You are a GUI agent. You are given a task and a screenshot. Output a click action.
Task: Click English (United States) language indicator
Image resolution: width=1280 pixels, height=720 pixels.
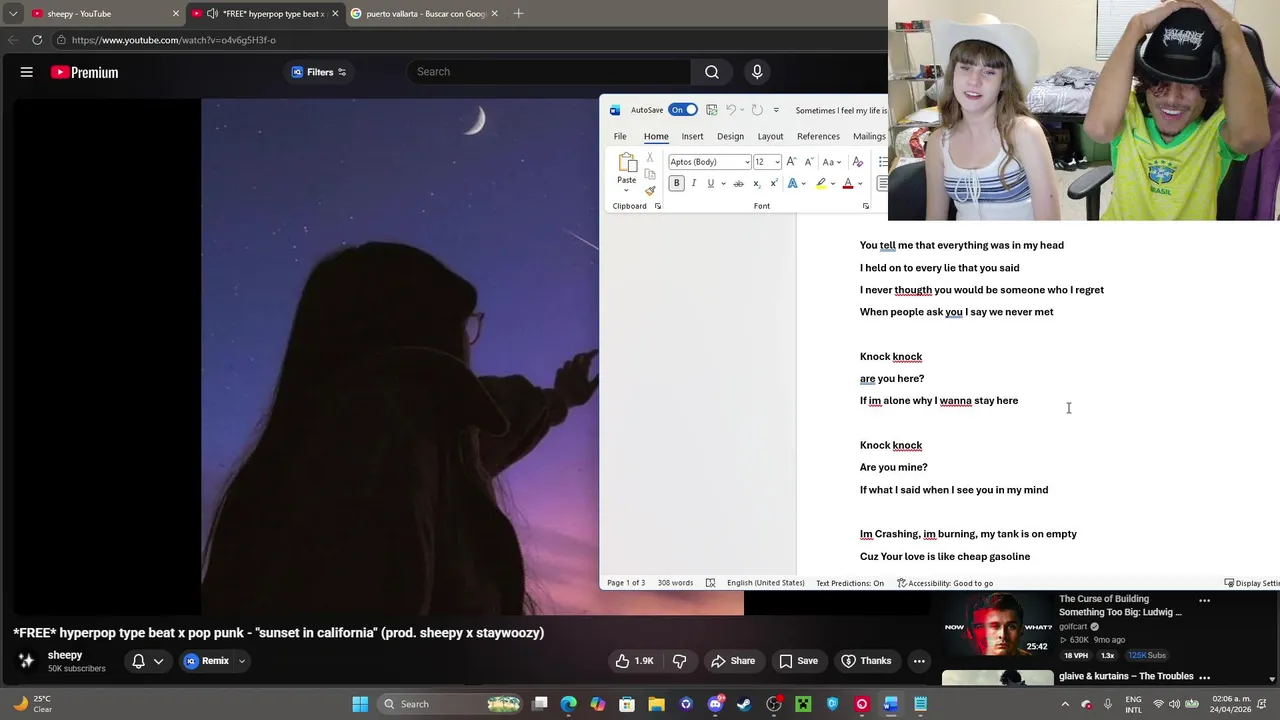[x=766, y=583]
